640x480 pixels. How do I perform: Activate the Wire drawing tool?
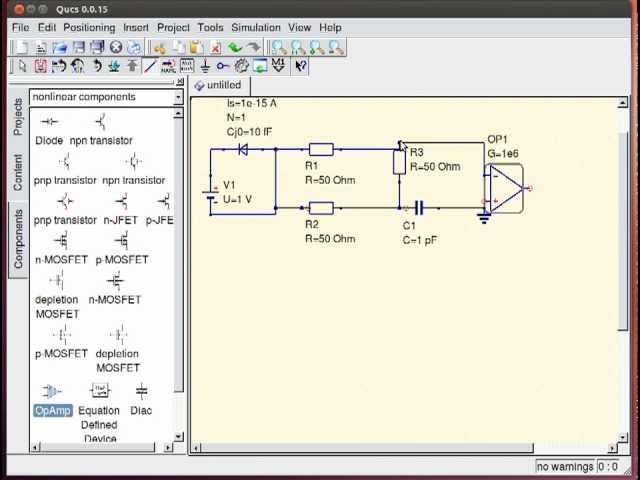click(150, 66)
